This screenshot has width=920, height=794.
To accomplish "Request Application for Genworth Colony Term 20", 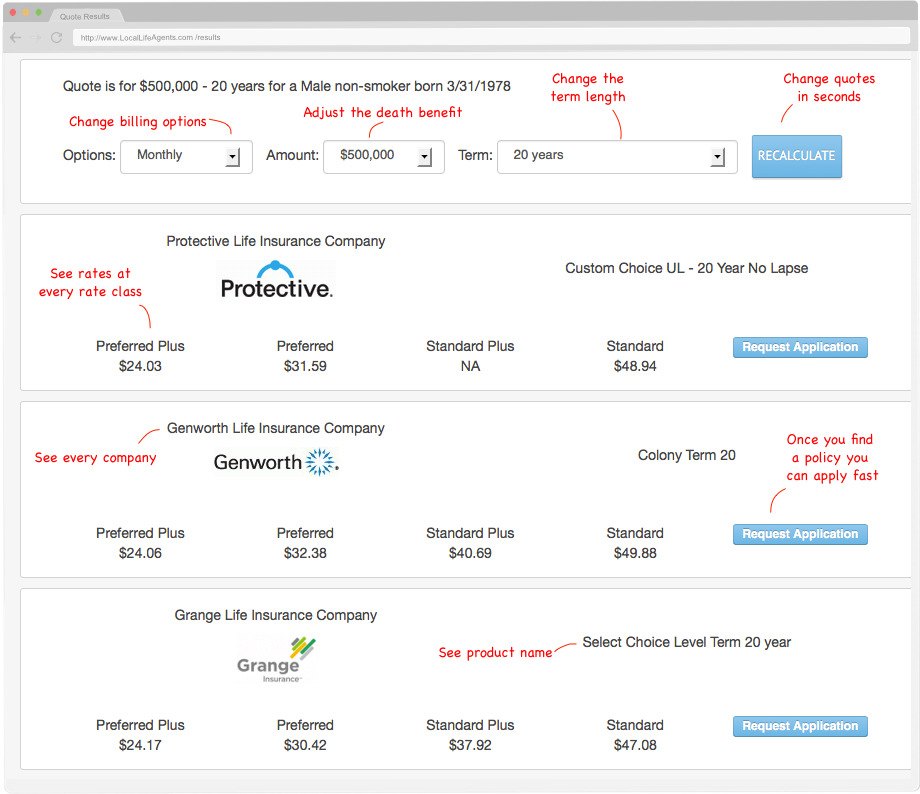I will coord(800,534).
